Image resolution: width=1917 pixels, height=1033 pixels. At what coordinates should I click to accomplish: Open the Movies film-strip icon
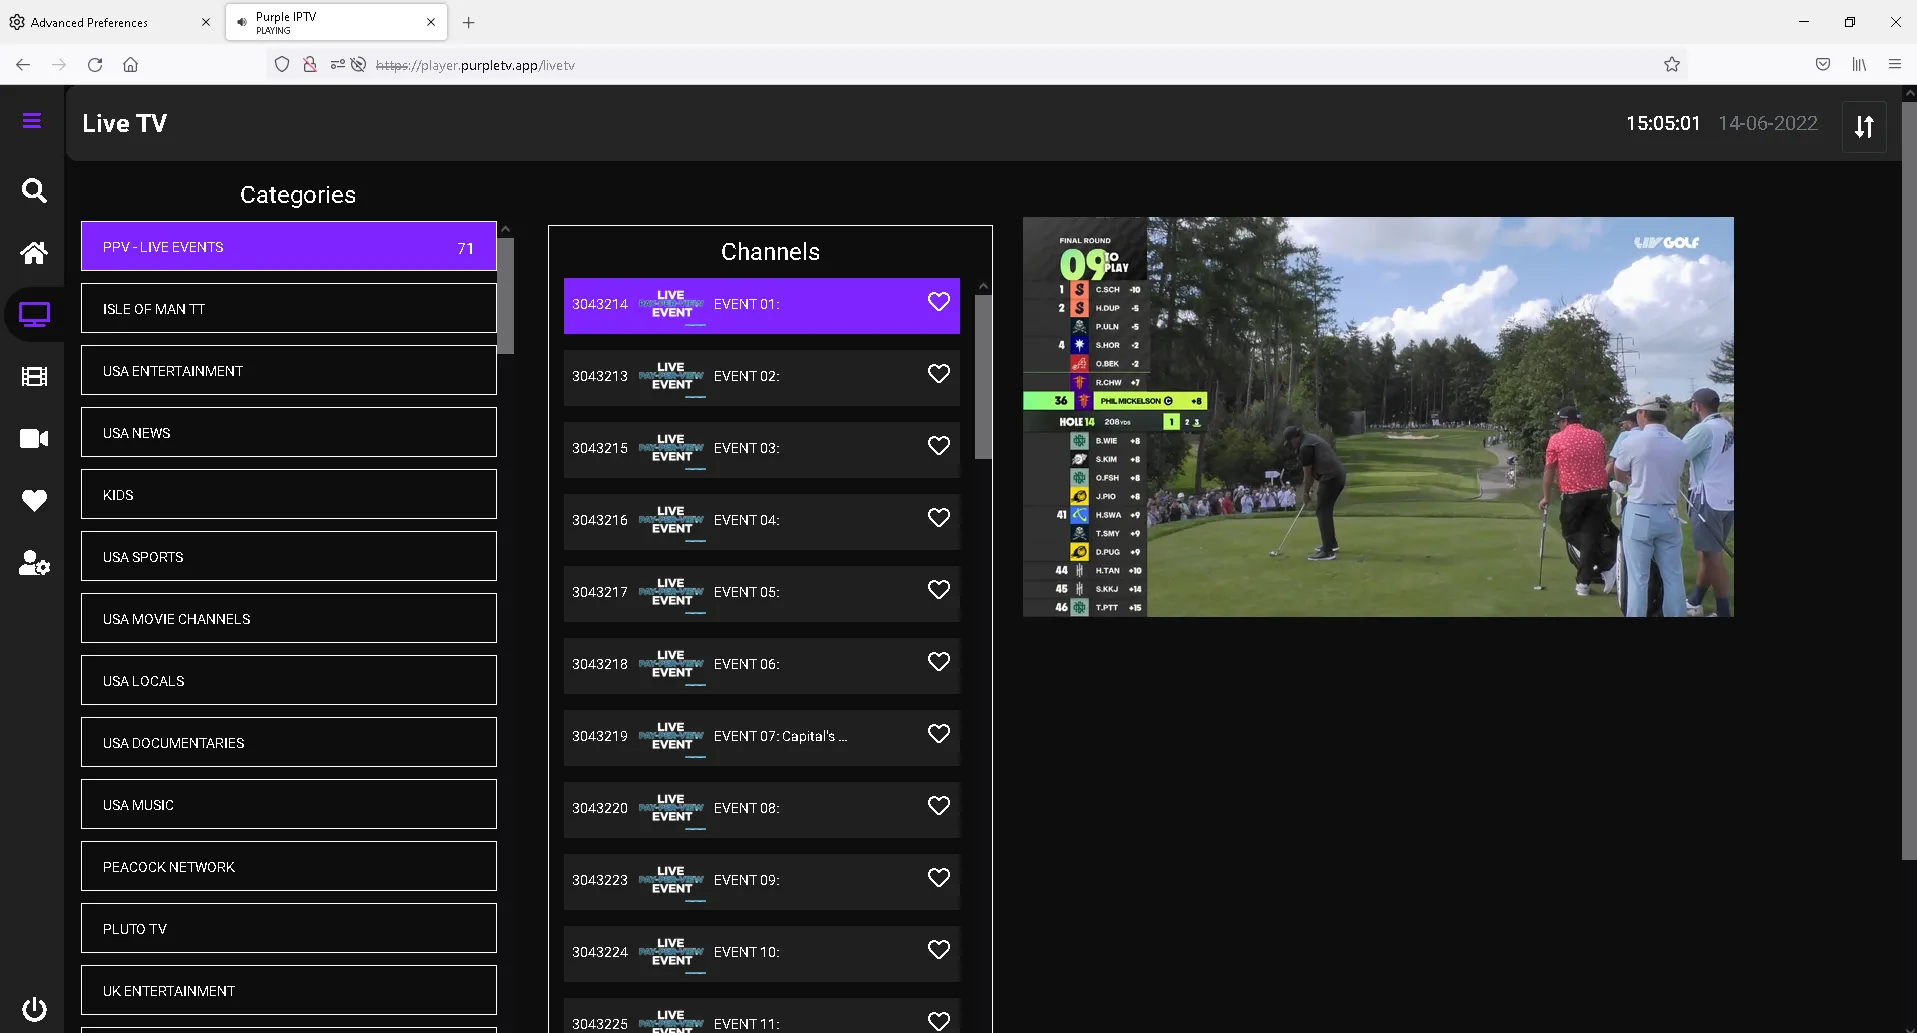coord(34,377)
